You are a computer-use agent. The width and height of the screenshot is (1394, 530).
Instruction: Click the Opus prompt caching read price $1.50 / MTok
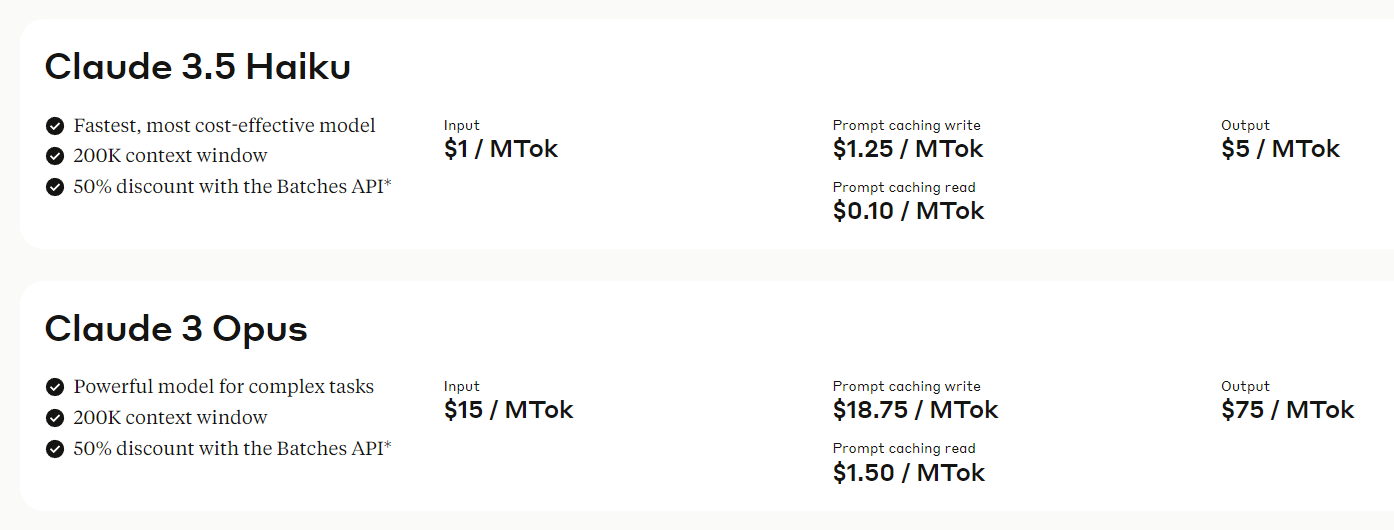[909, 472]
